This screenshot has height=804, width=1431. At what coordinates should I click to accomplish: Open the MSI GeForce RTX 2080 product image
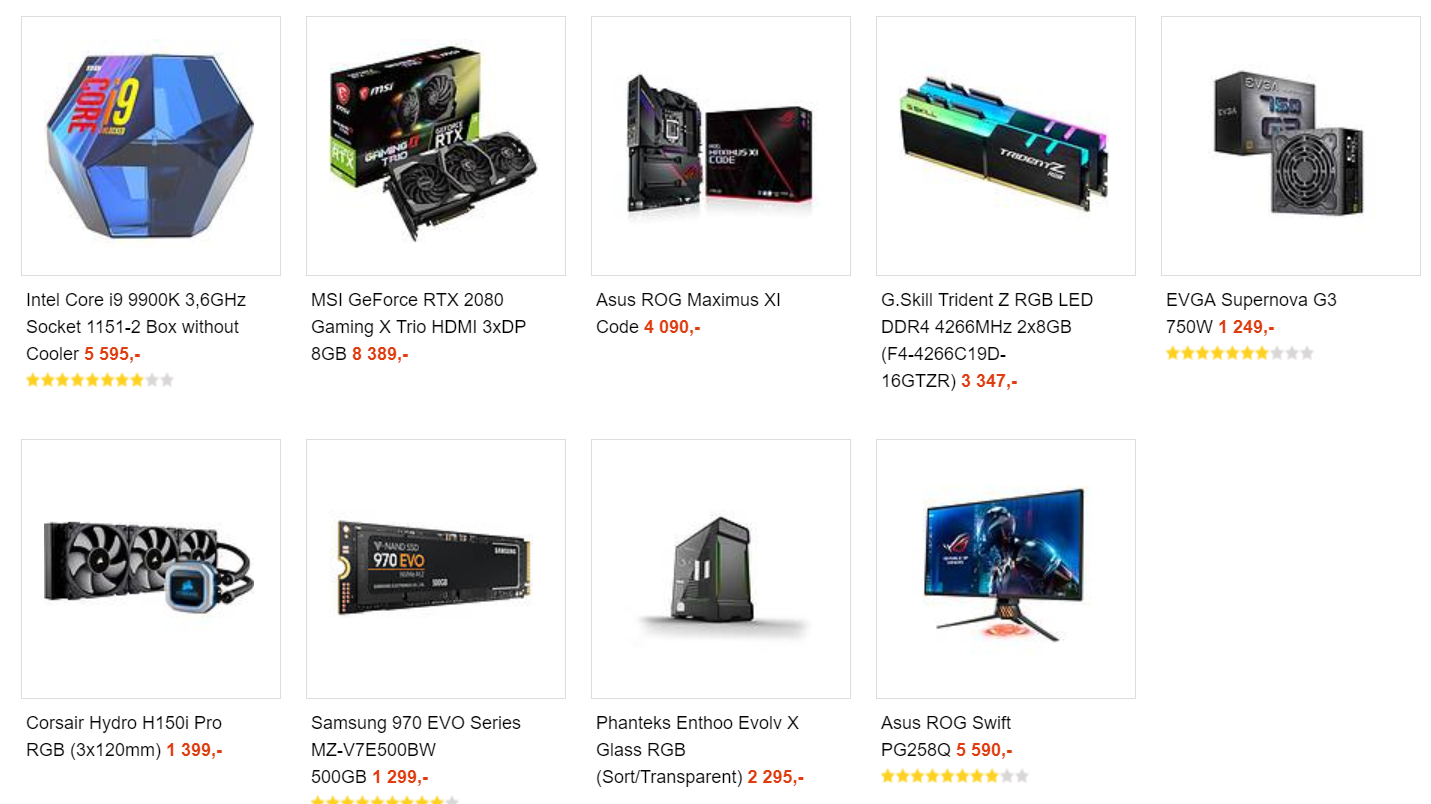(x=436, y=146)
